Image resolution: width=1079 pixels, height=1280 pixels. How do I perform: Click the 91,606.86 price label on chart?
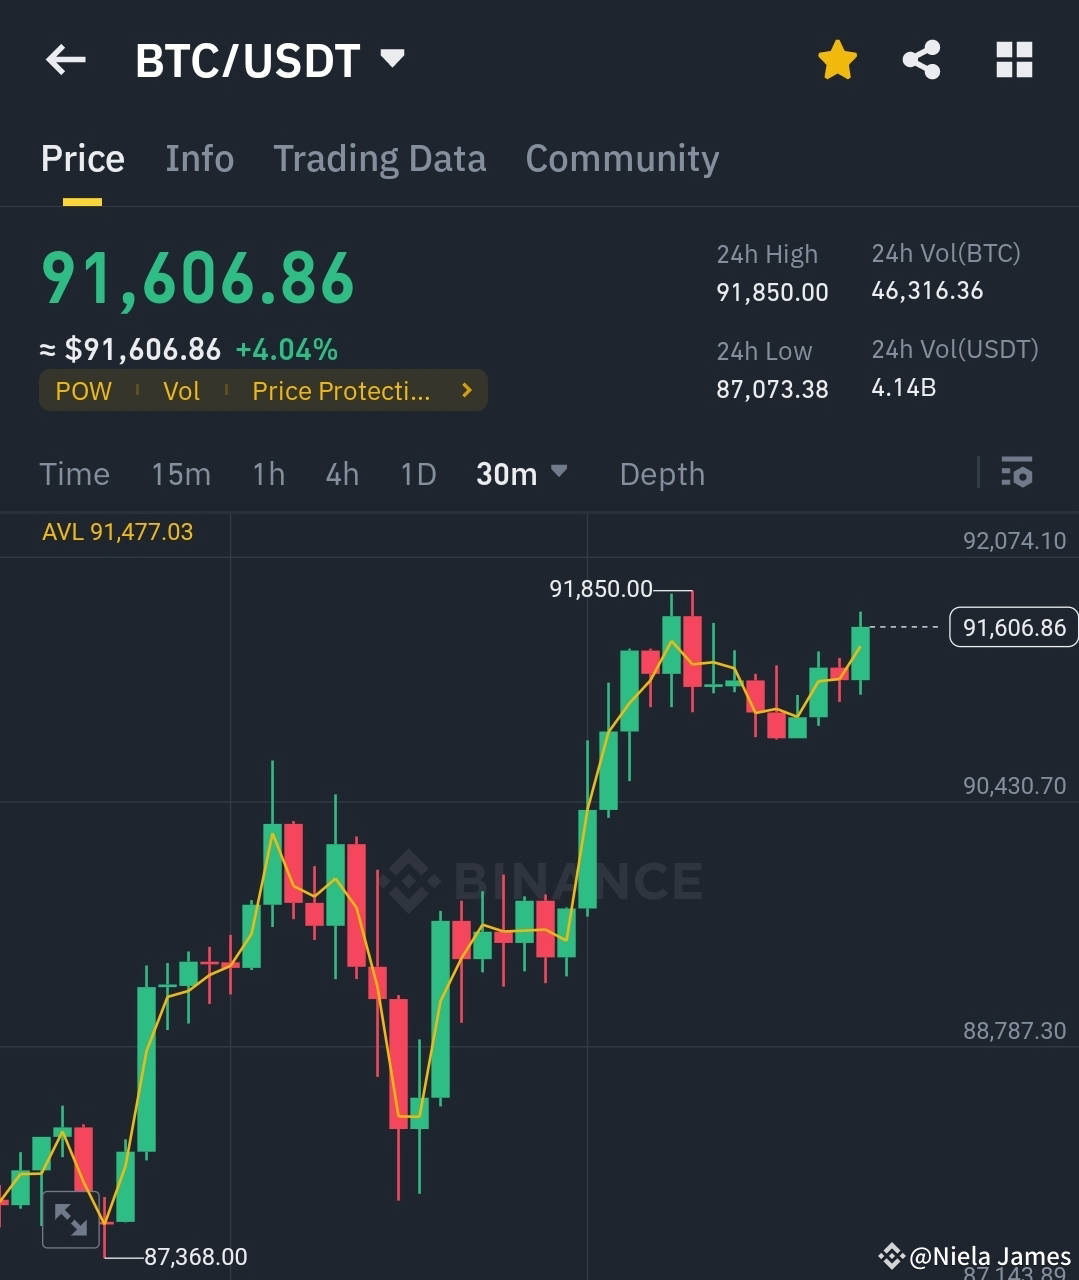(1013, 627)
